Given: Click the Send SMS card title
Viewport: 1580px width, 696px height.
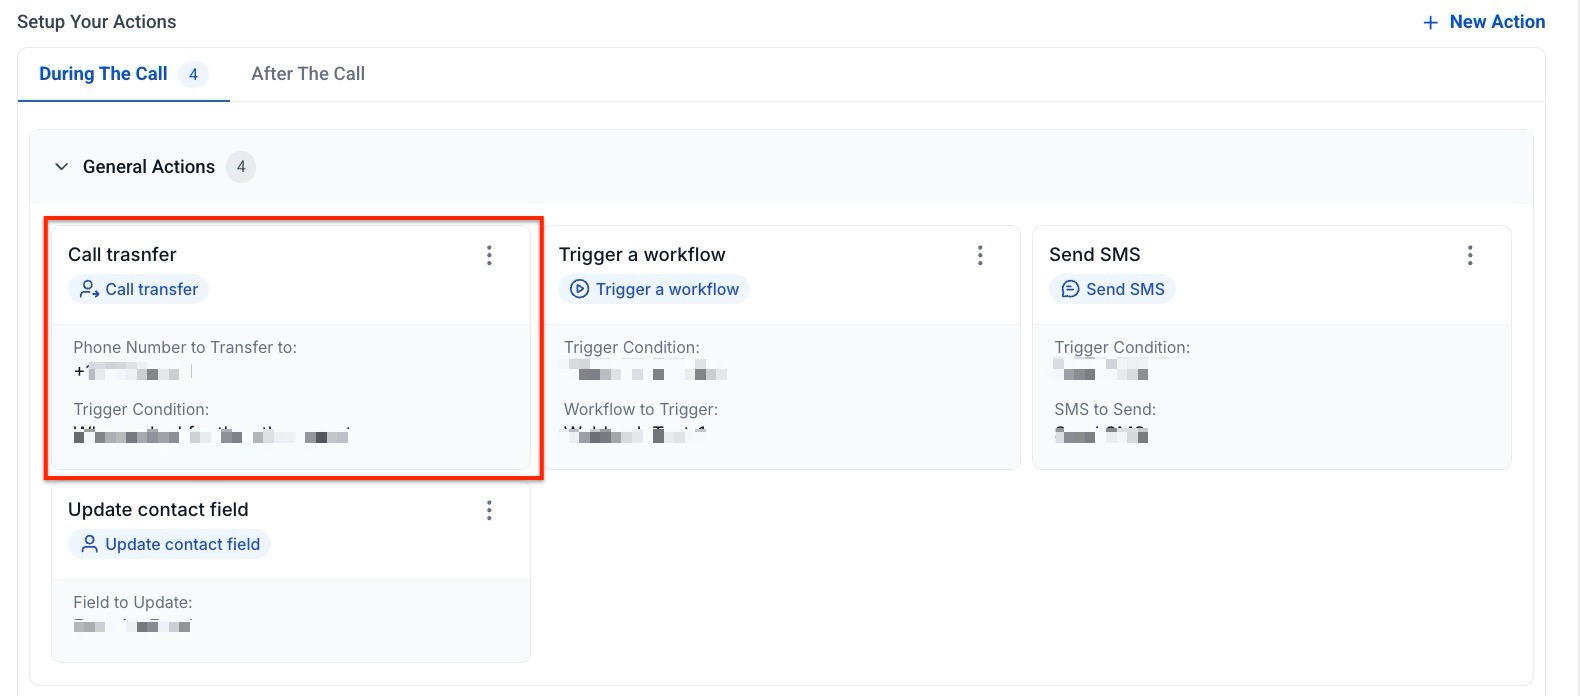Looking at the screenshot, I should [1094, 255].
